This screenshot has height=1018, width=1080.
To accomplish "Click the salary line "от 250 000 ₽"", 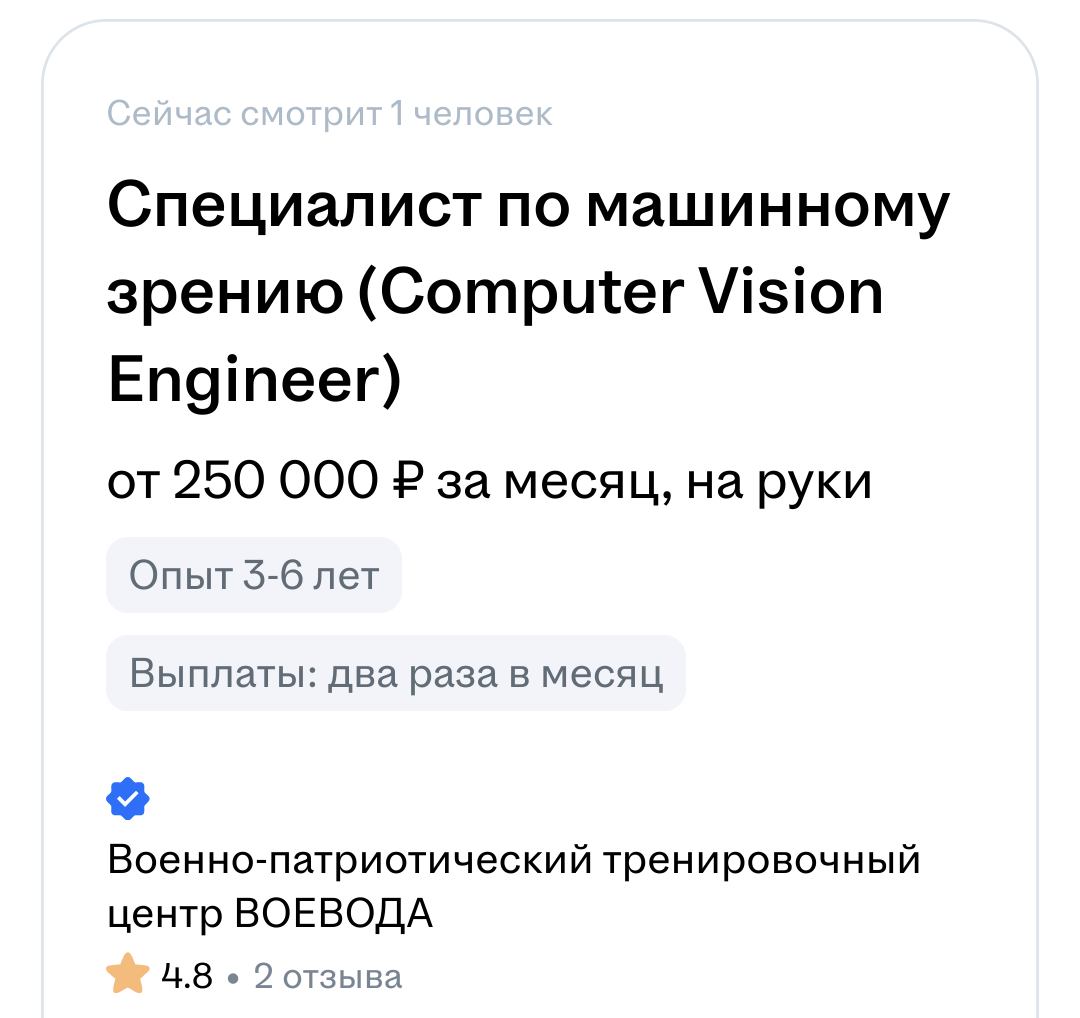I will pos(264,479).
